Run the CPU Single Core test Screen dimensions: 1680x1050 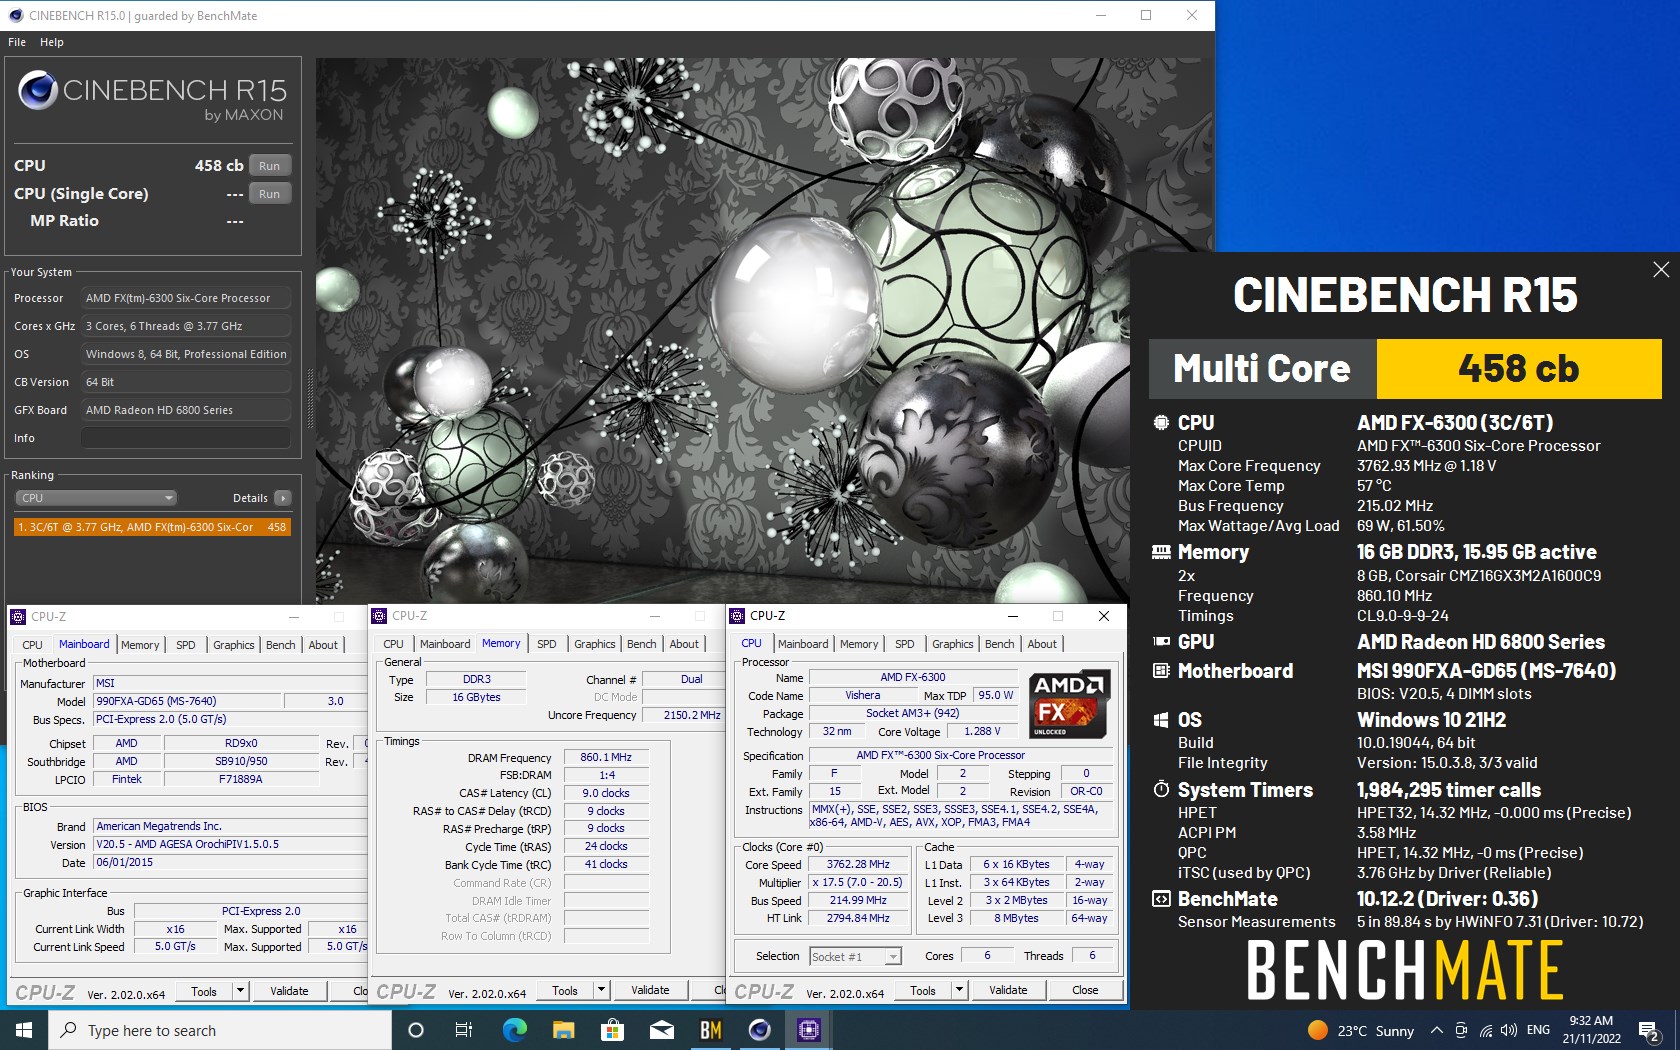269,194
